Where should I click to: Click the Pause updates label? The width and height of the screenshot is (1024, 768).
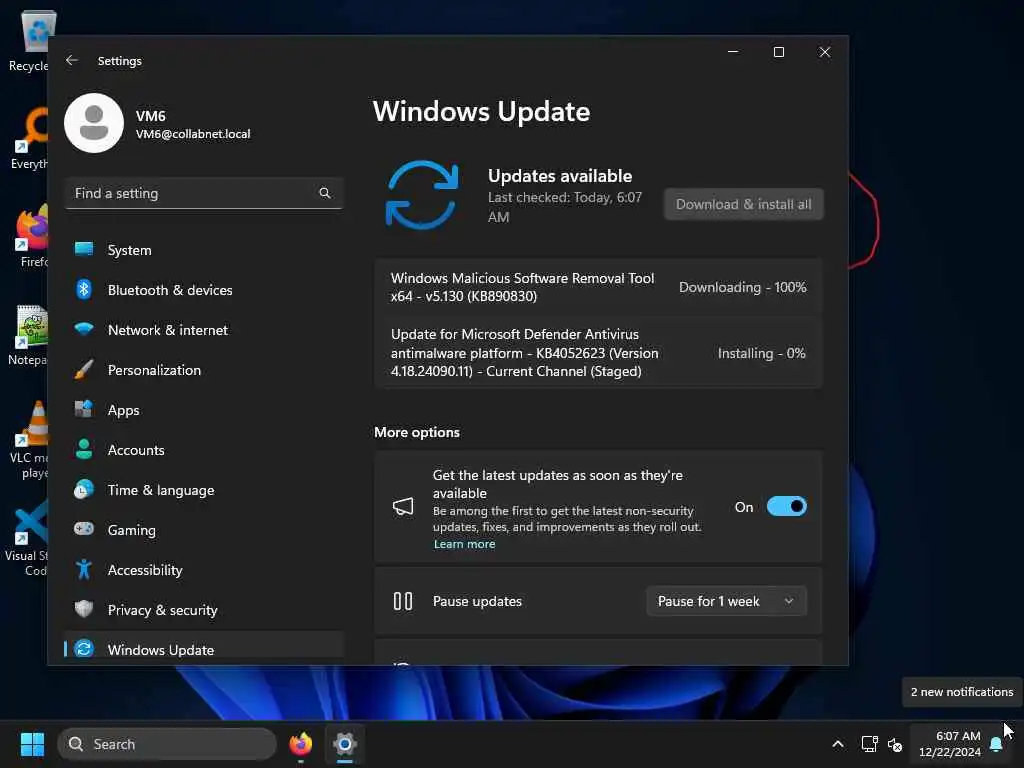(x=477, y=601)
